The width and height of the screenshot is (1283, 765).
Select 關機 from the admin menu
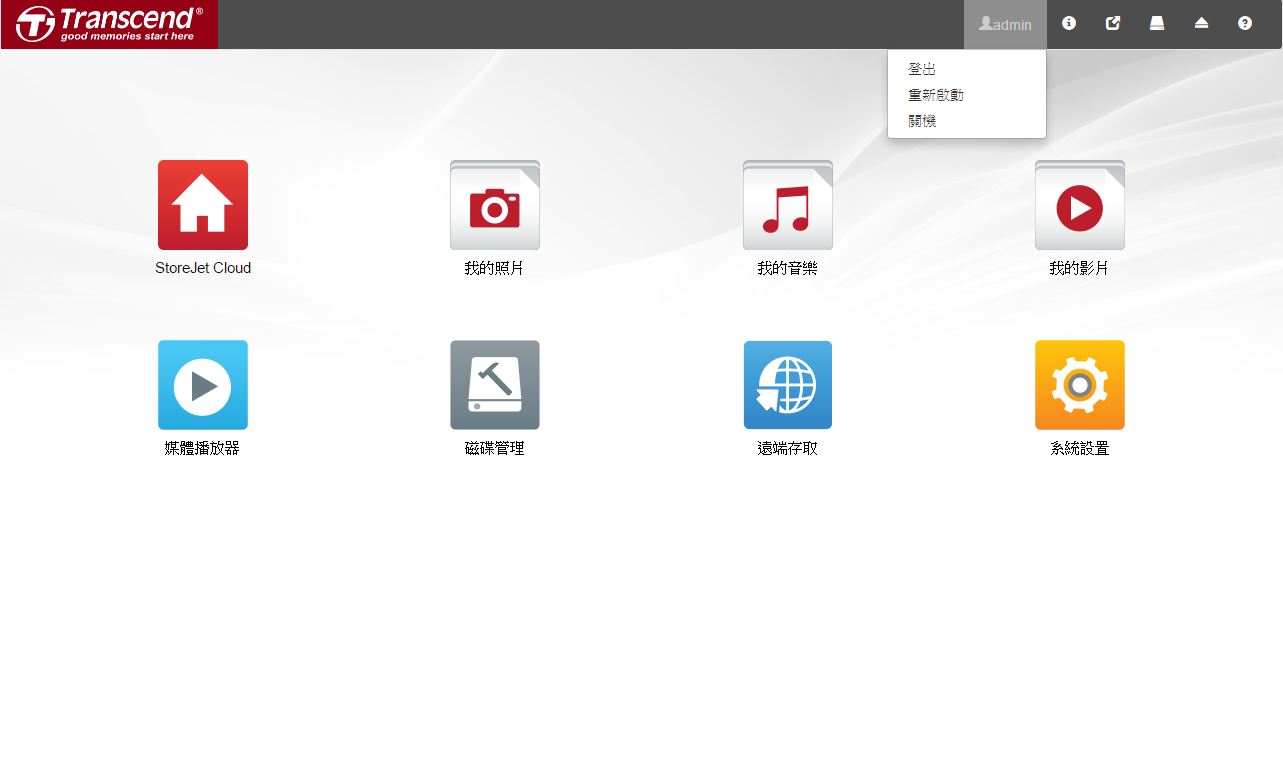point(922,121)
